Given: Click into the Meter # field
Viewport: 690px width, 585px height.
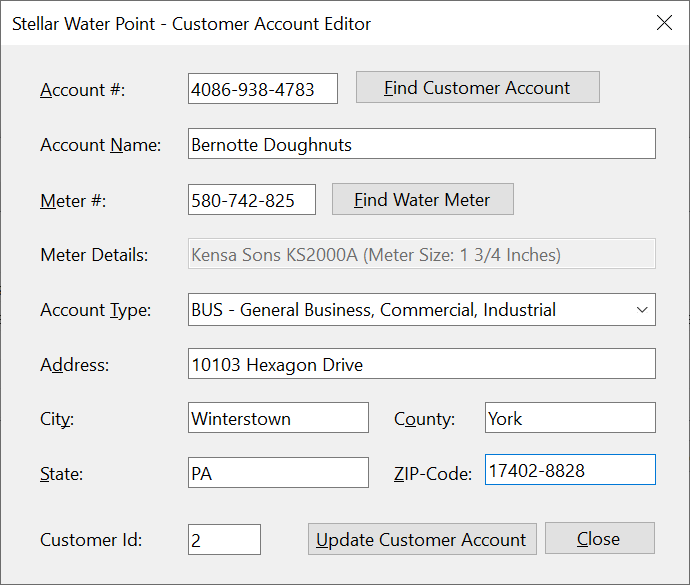Looking at the screenshot, I should coord(252,200).
